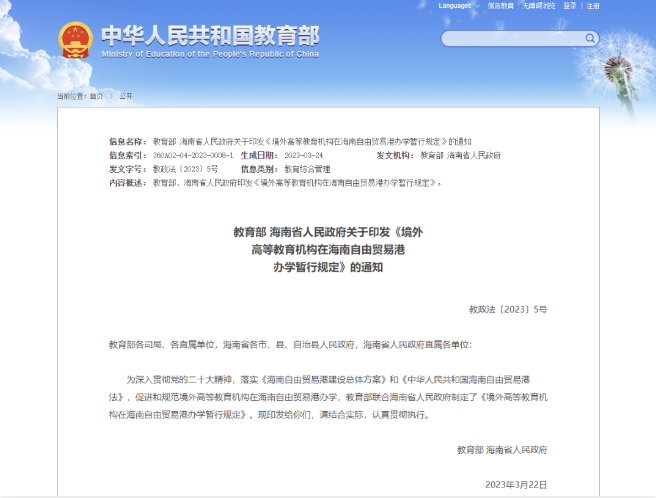Click the national emblem logo
656x498 pixels.
click(75, 40)
